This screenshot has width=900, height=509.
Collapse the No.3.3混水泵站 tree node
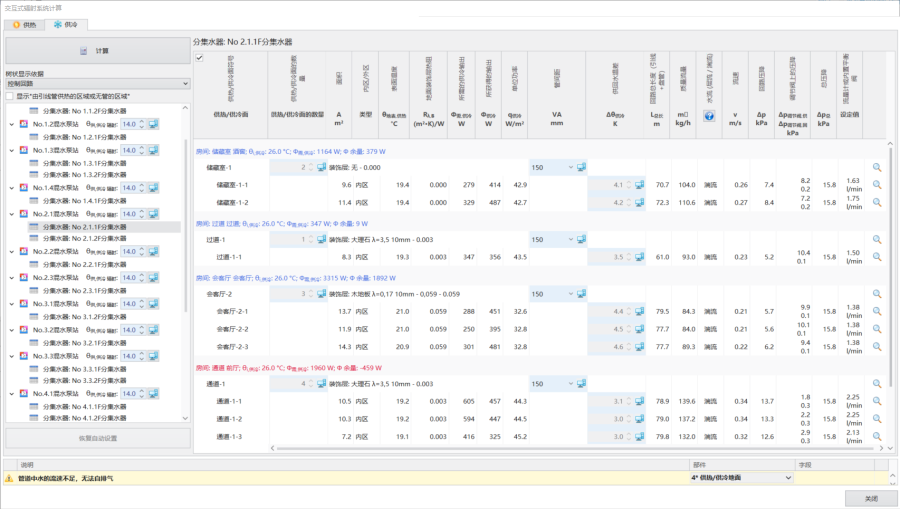(x=11, y=356)
